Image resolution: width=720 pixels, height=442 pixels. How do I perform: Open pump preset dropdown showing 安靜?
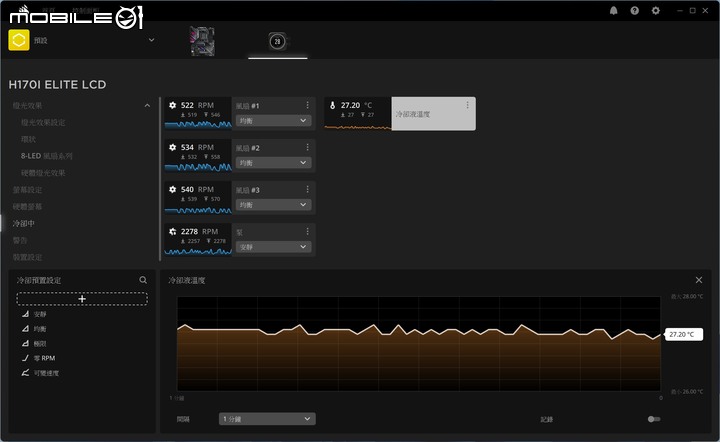[x=274, y=247]
